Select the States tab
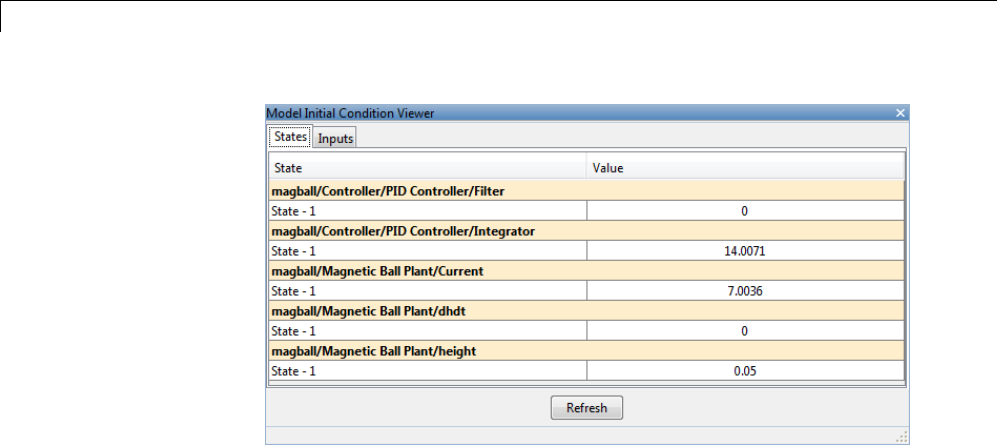Screen dimensions: 997x445 290,138
